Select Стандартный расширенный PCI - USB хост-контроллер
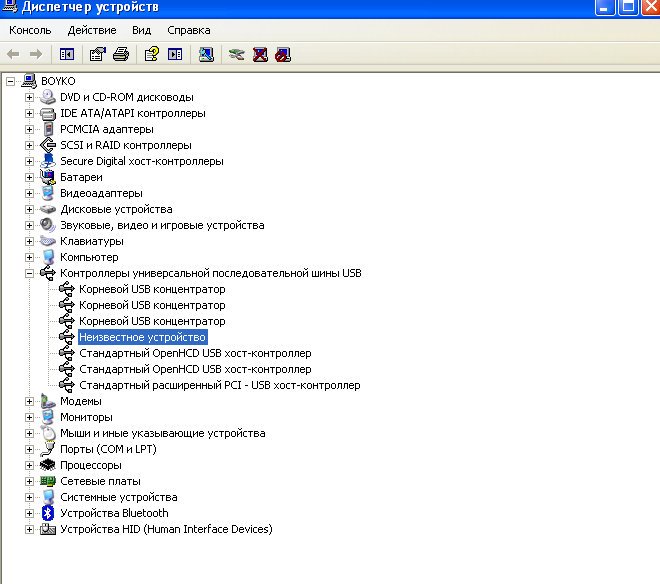660x584 pixels. point(220,385)
